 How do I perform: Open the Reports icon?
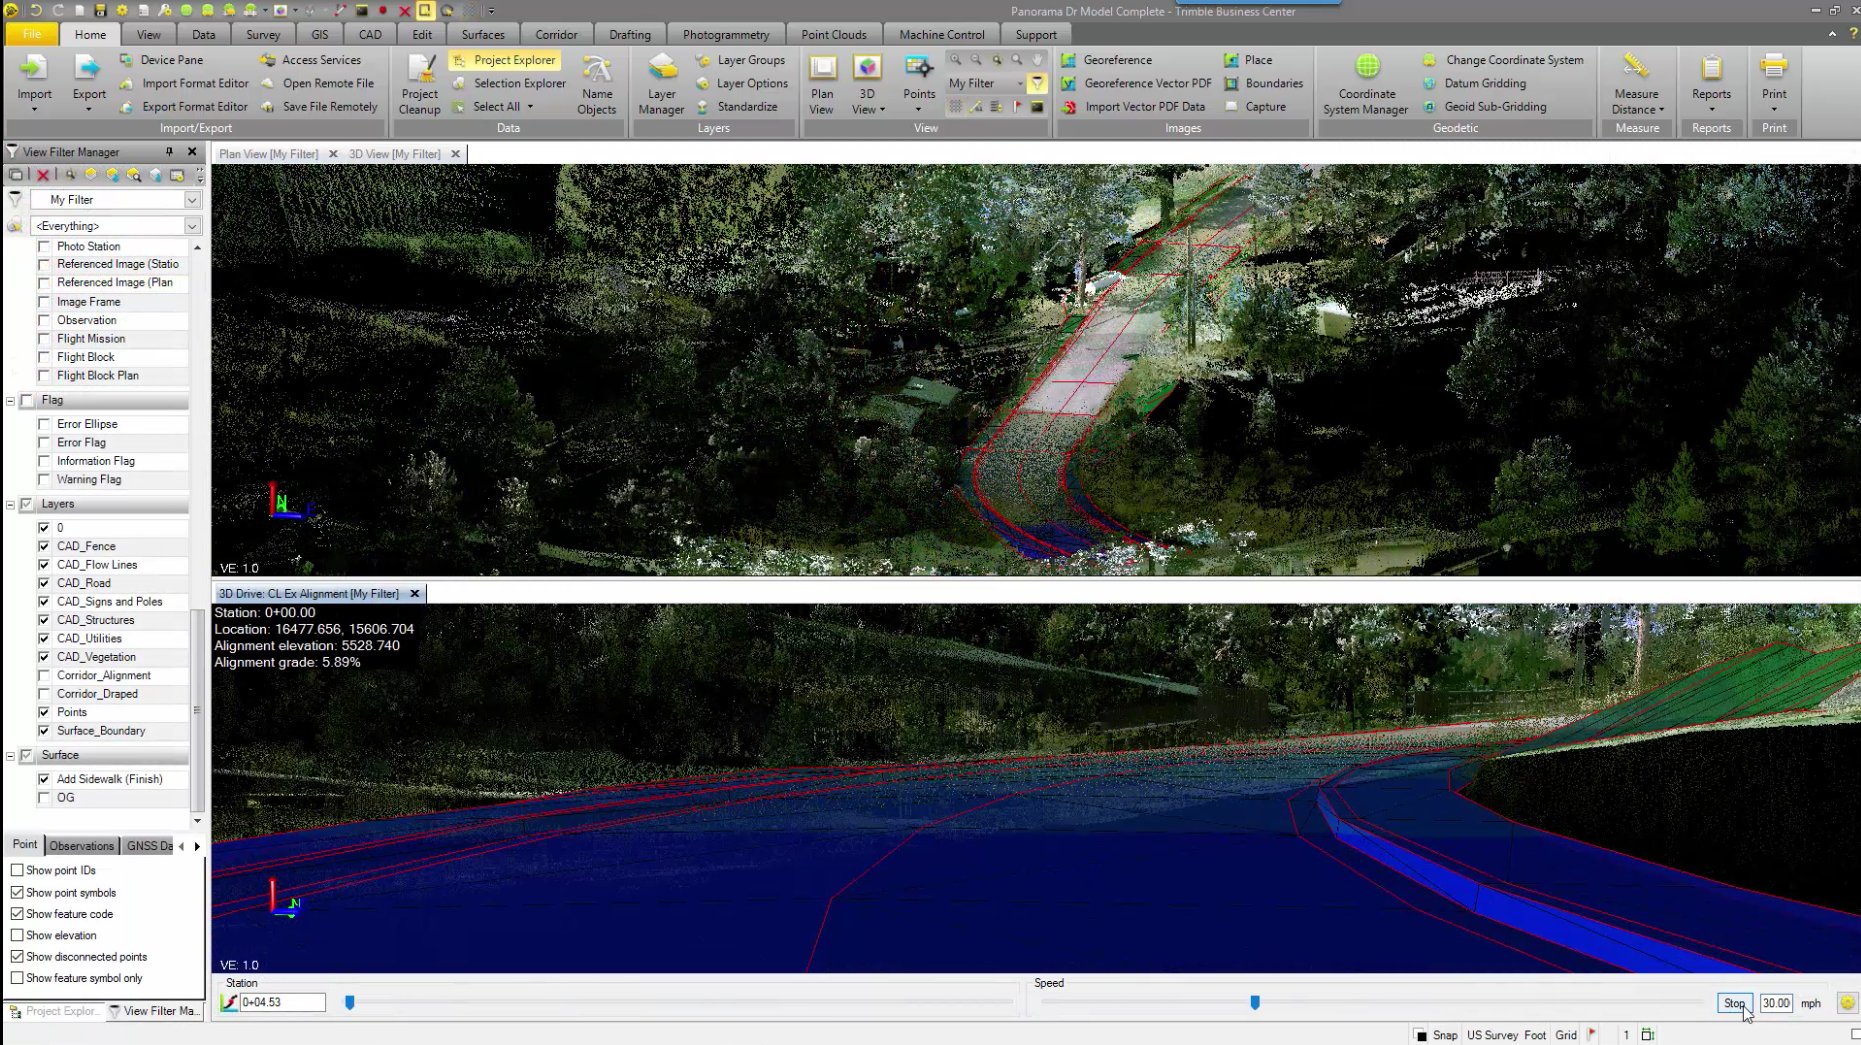(x=1711, y=68)
